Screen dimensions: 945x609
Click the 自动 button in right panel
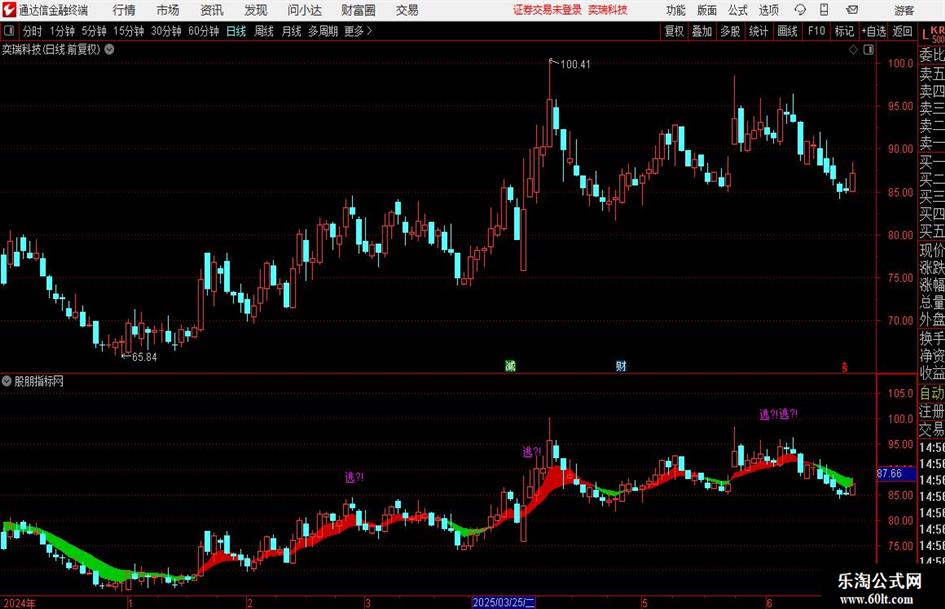[x=932, y=393]
